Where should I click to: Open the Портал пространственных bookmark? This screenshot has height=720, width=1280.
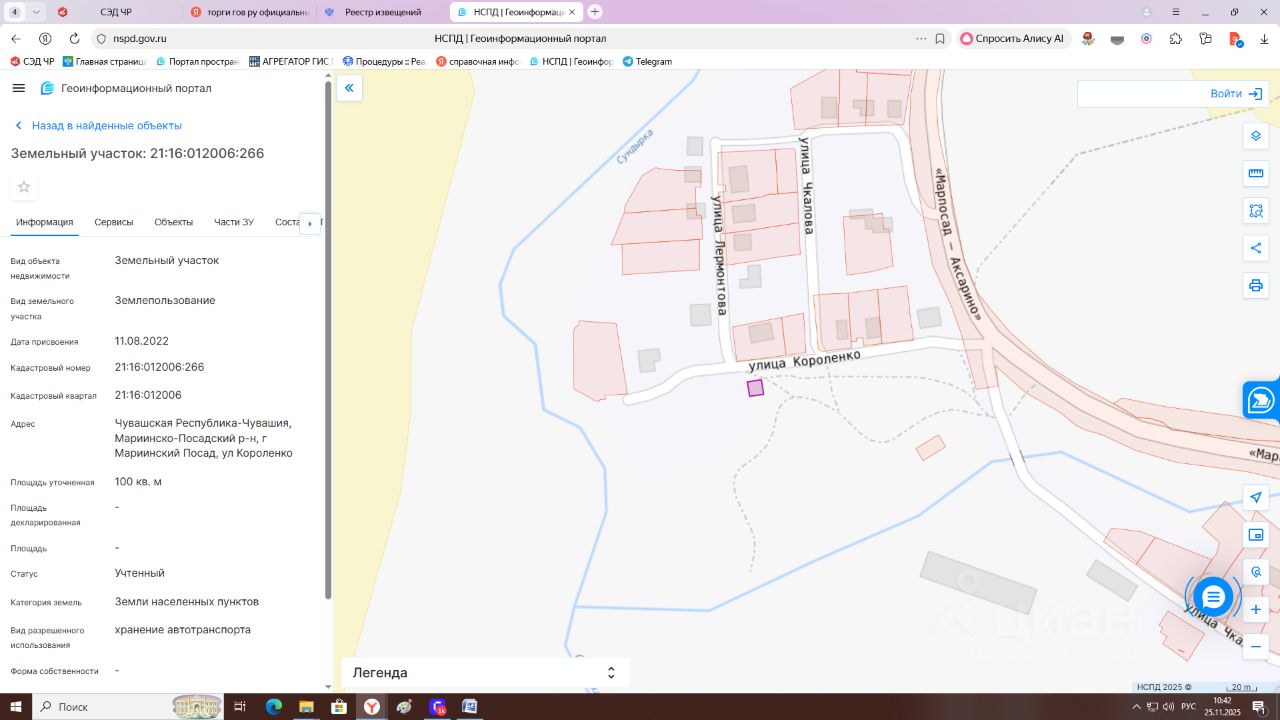pyautogui.click(x=197, y=62)
